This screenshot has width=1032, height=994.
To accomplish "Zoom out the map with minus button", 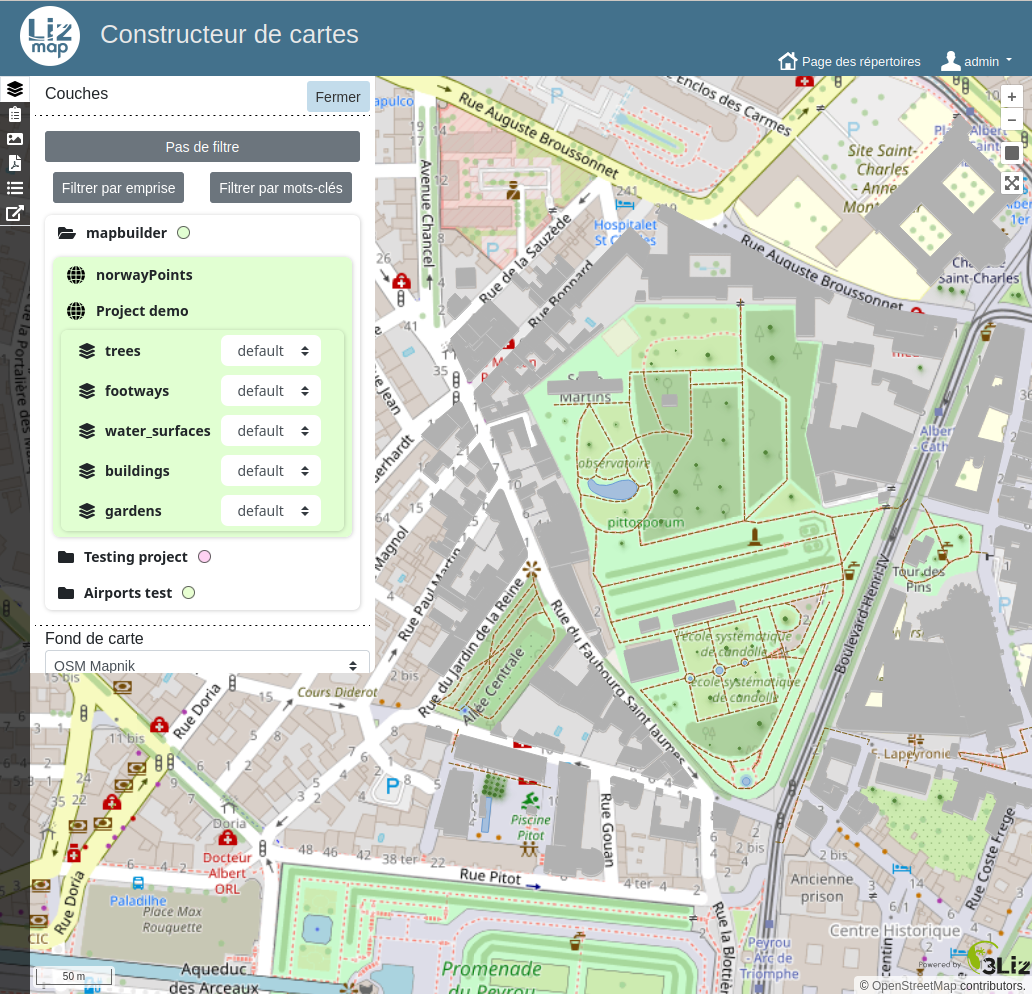I will pos(1012,120).
